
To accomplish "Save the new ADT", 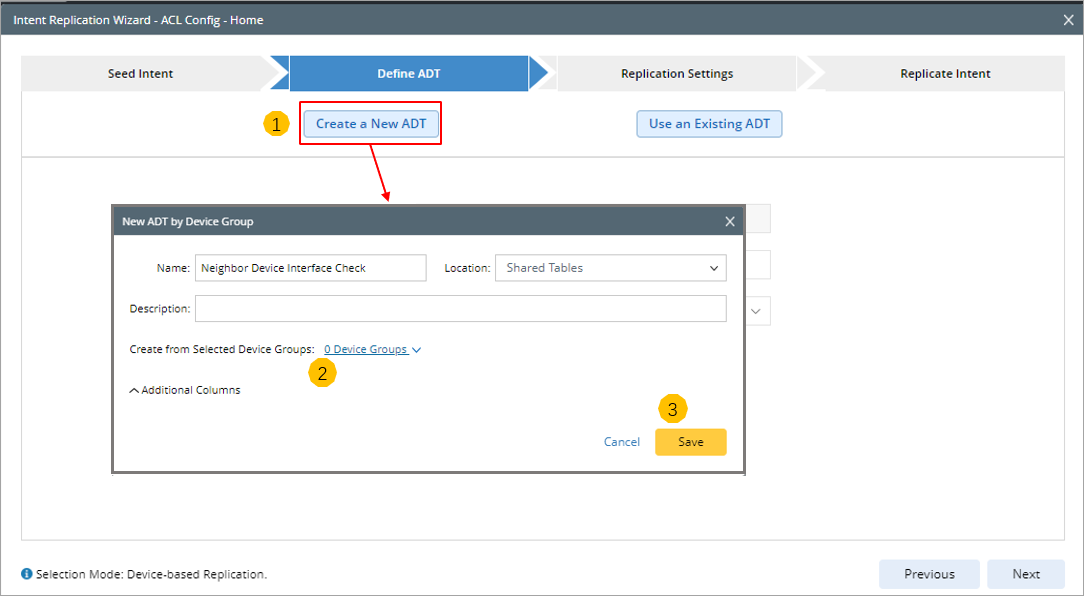I will coord(690,442).
